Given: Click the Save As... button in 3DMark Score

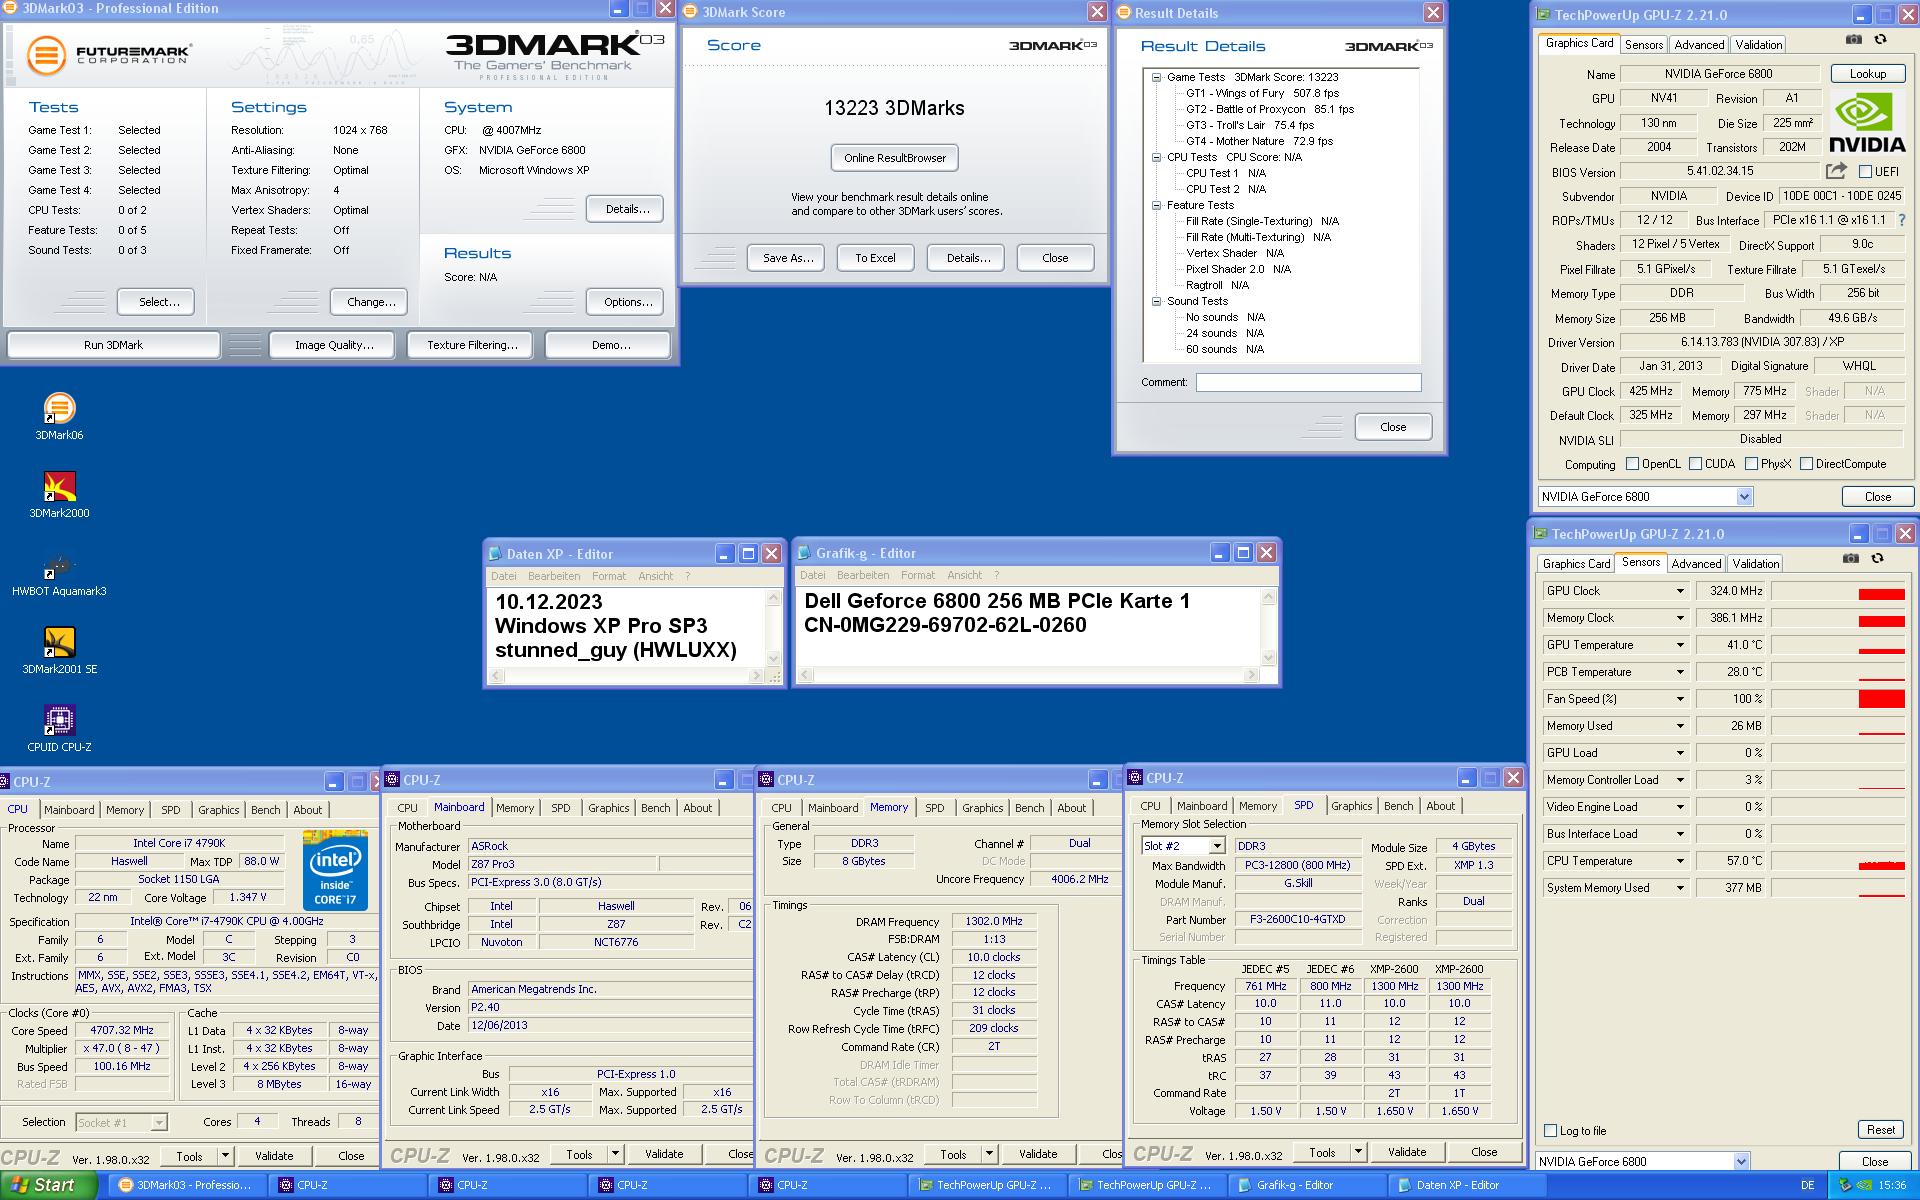Looking at the screenshot, I should point(787,258).
